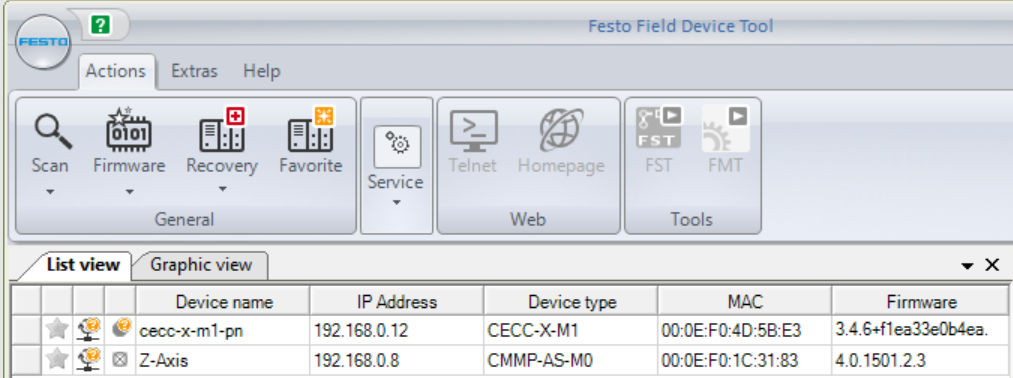The image size is (1013, 378).
Task: Click the Festo logo application button
Action: 43,42
